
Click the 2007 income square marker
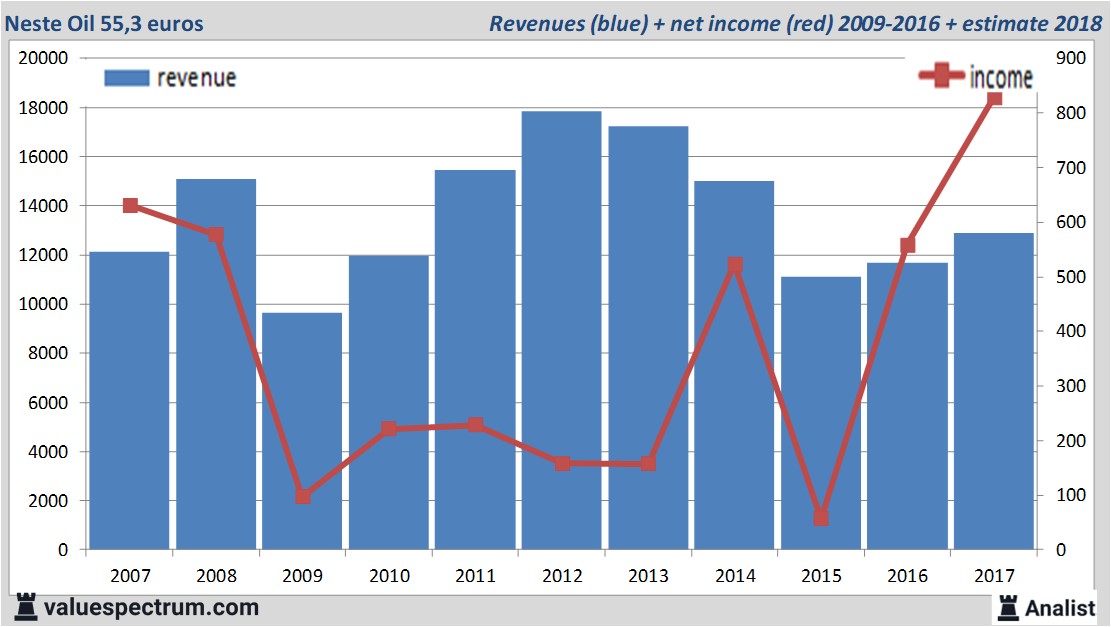click(x=130, y=206)
